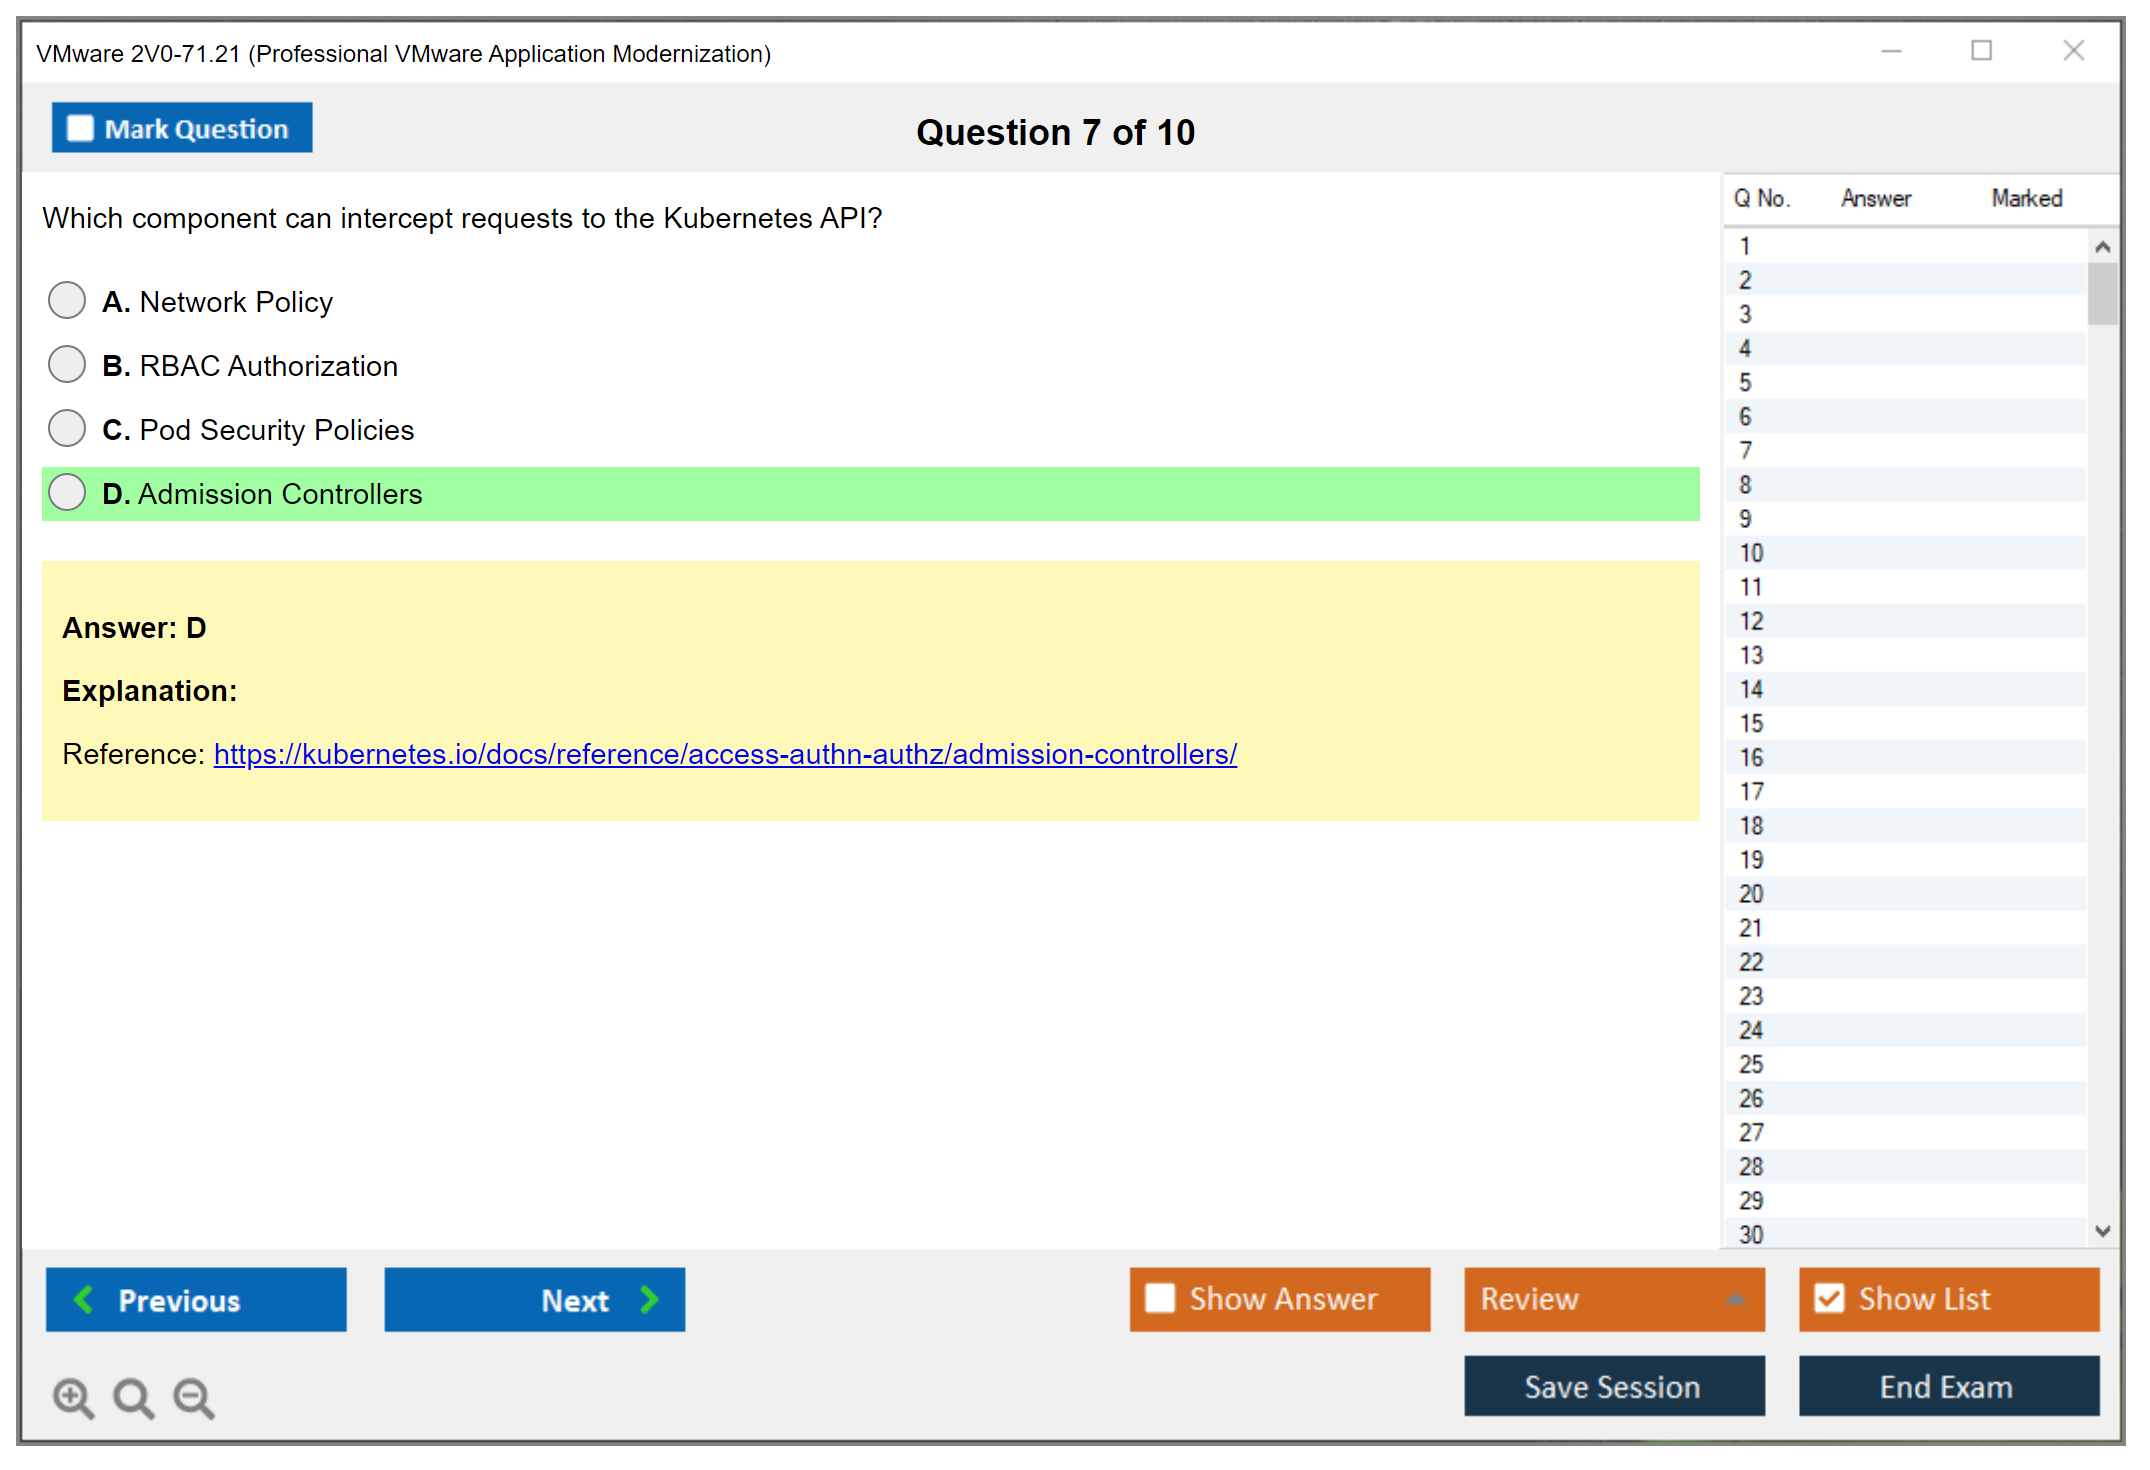Tick the Mark Question checkbox
The width and height of the screenshot is (2150, 1470).
(x=80, y=129)
